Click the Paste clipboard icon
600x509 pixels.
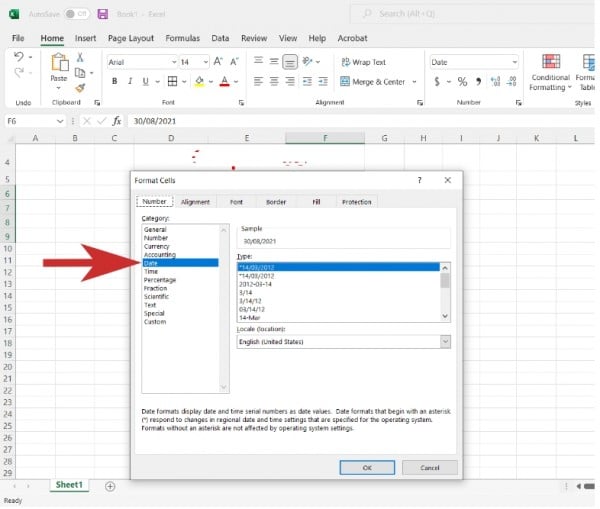(x=59, y=62)
